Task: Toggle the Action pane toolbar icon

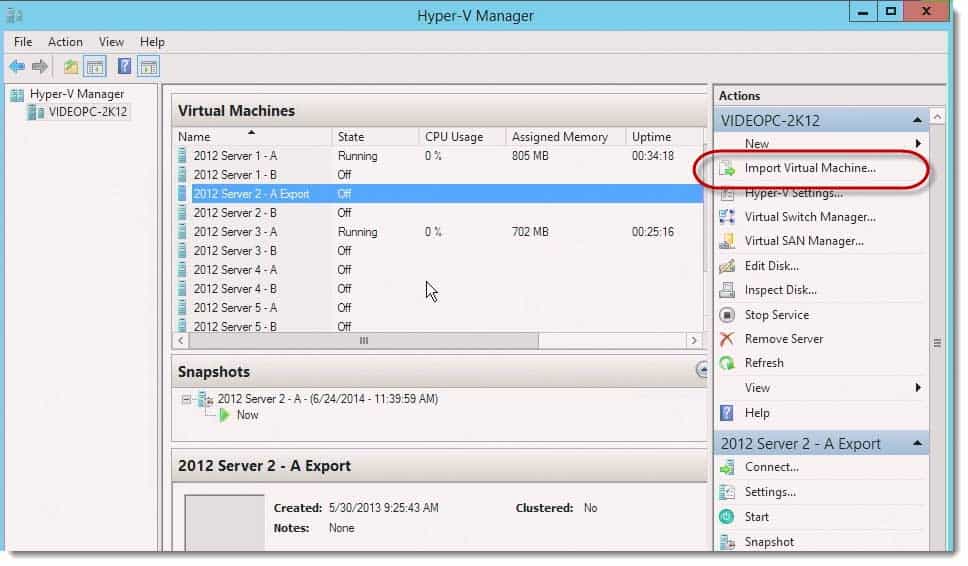Action: (x=149, y=67)
